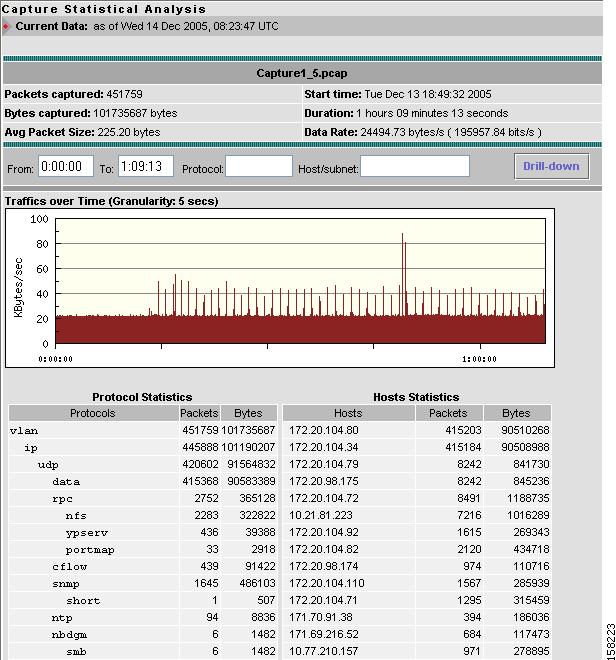
Task: Click the Bytes header in Hosts Statistics
Action: 517,413
